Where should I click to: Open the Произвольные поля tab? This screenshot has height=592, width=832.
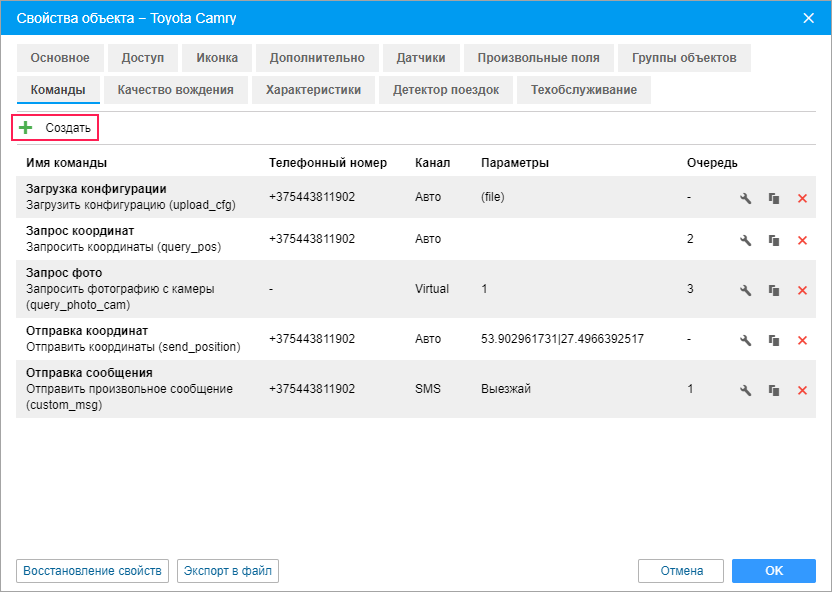coord(538,58)
